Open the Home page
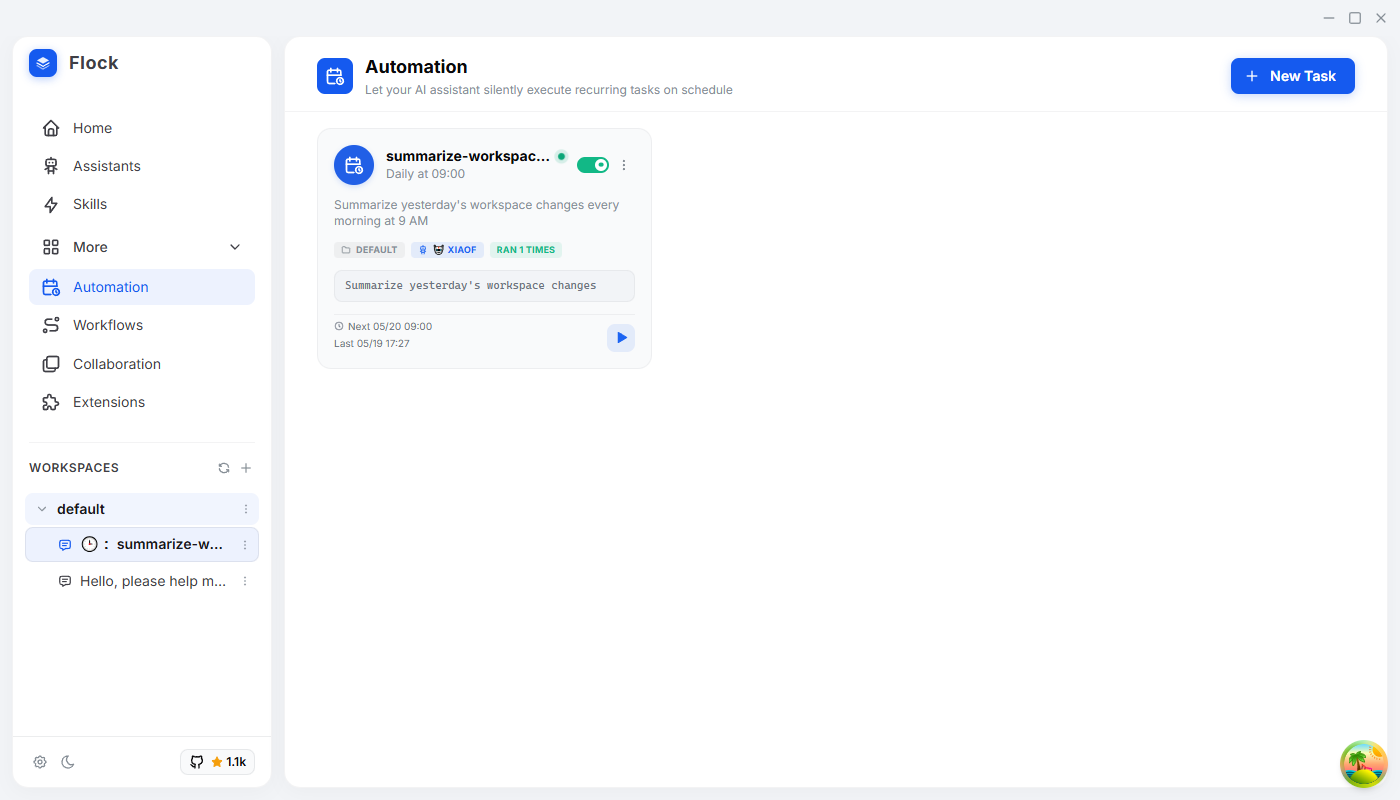 pos(142,128)
